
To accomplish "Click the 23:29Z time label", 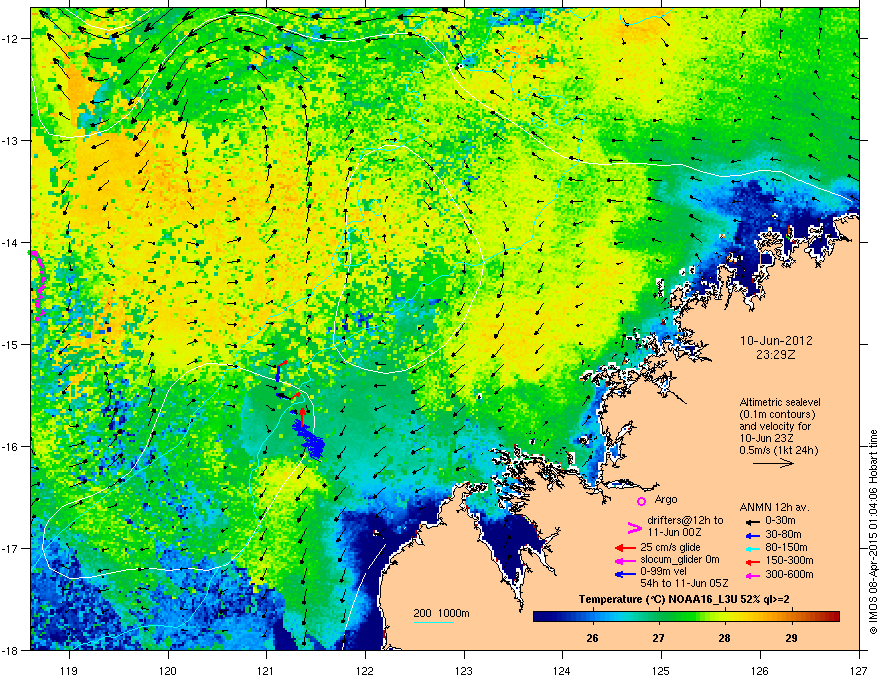I will (776, 355).
